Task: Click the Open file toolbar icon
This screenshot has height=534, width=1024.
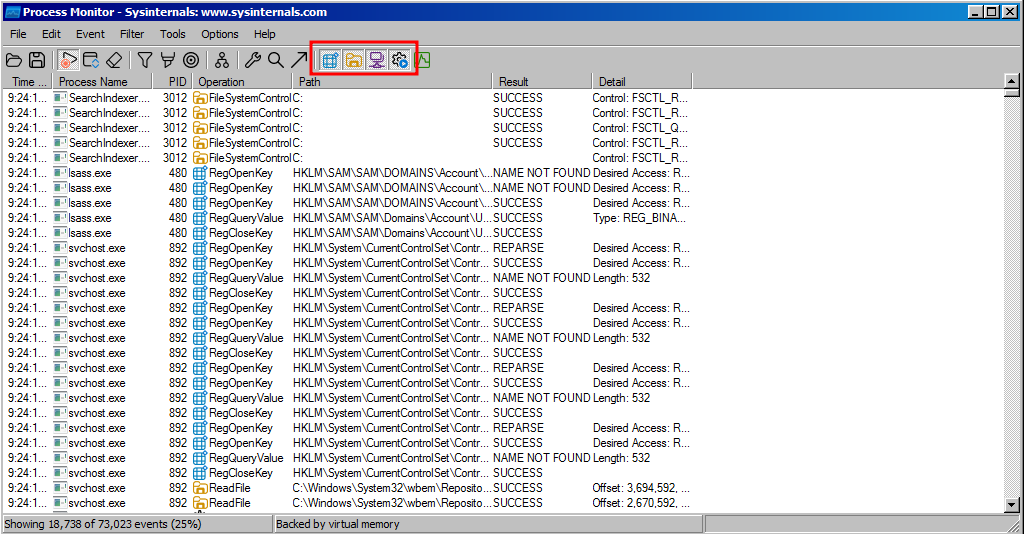Action: pos(14,60)
